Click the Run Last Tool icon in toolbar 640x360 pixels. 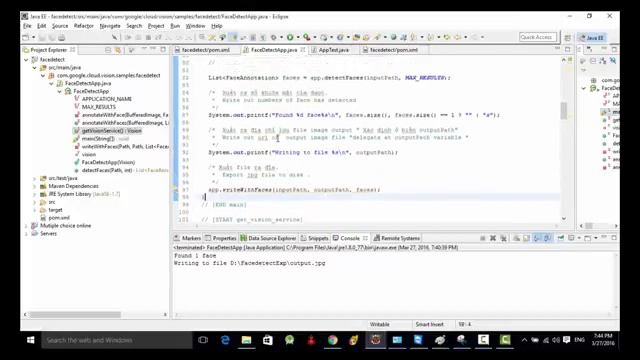306,37
